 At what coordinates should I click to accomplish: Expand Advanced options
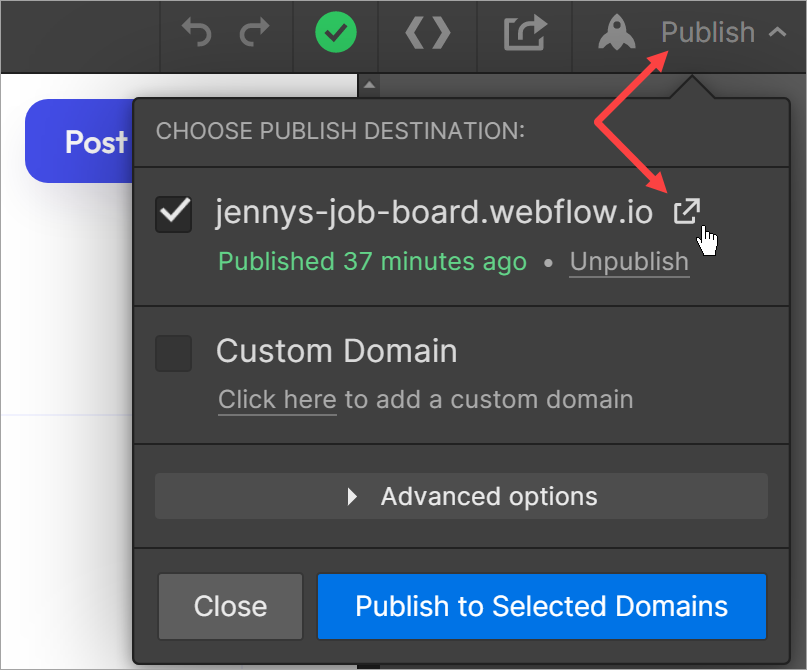(x=461, y=496)
